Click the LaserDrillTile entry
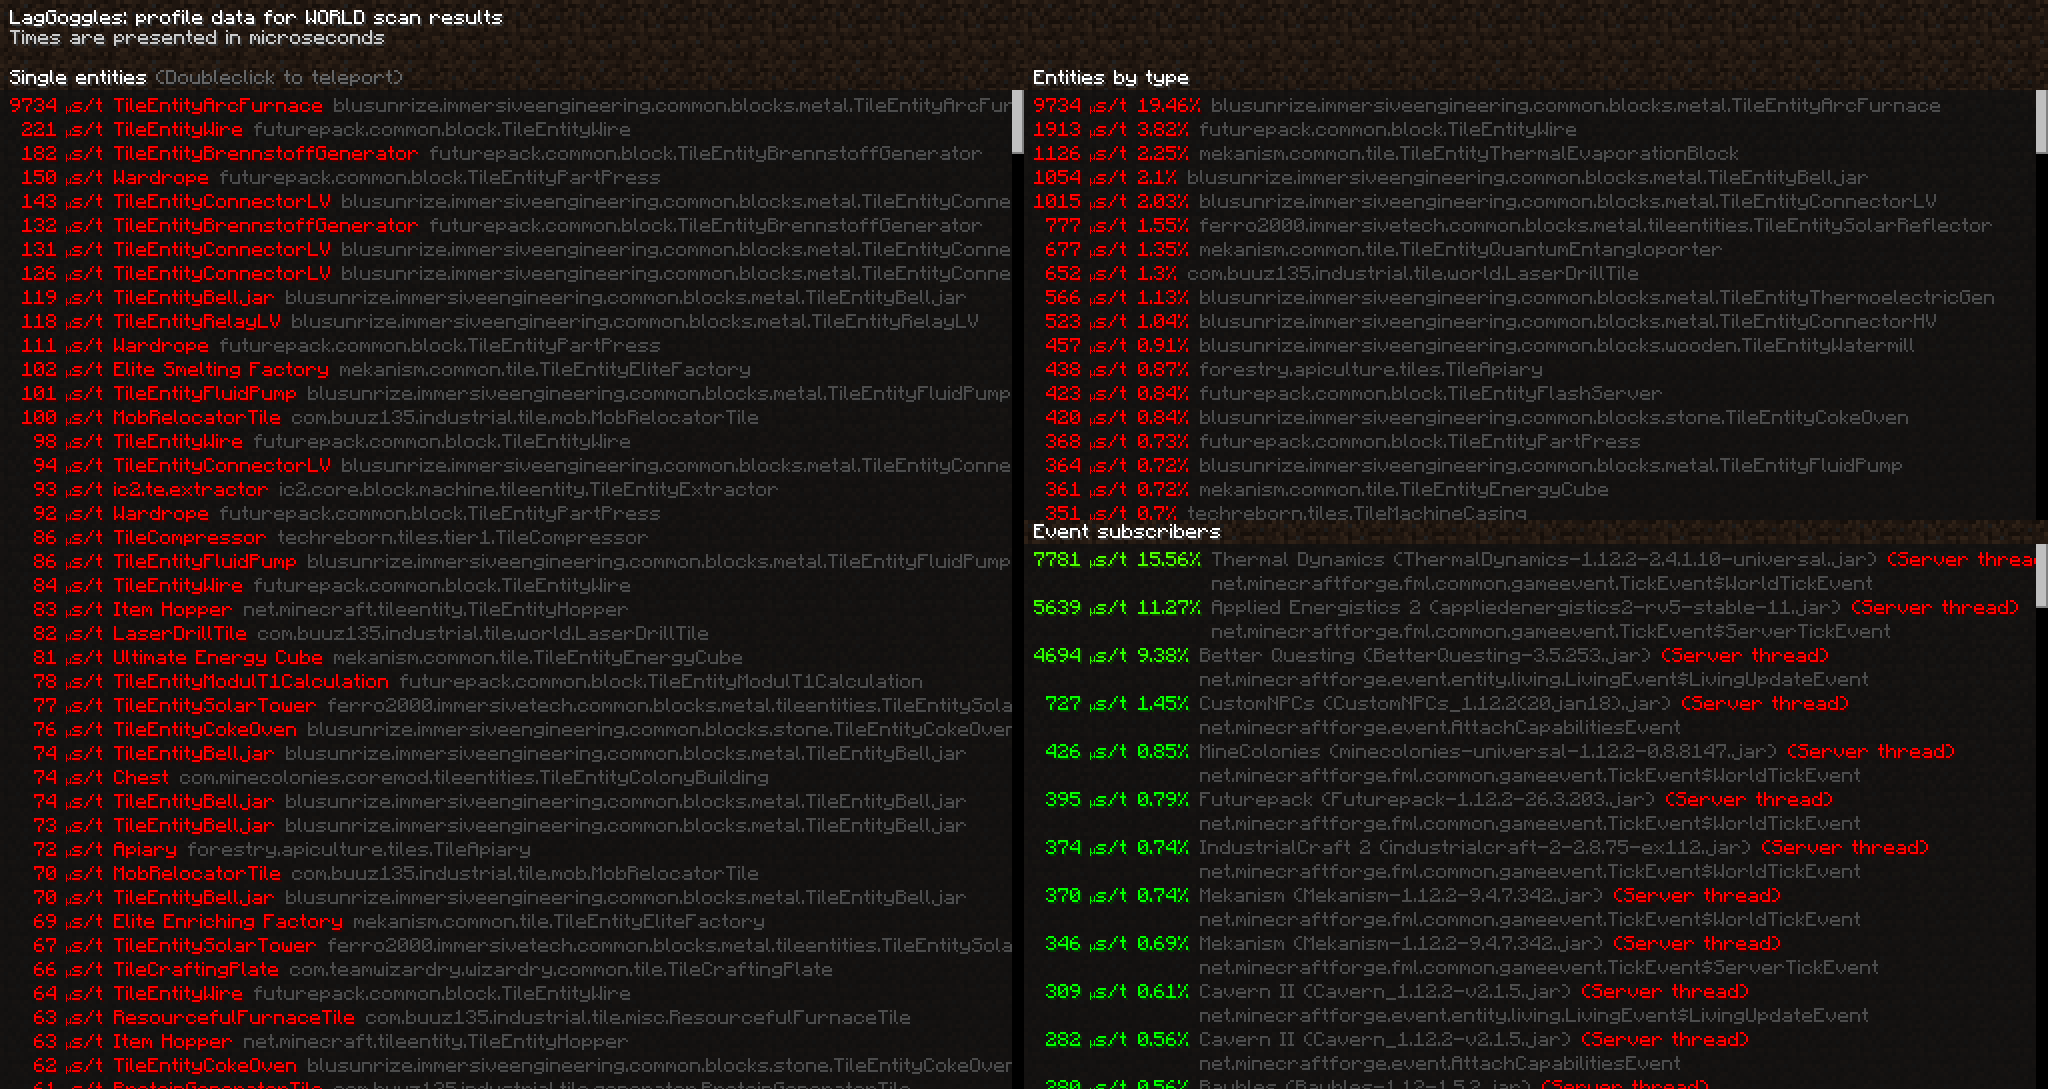2048x1089 pixels. tap(180, 633)
